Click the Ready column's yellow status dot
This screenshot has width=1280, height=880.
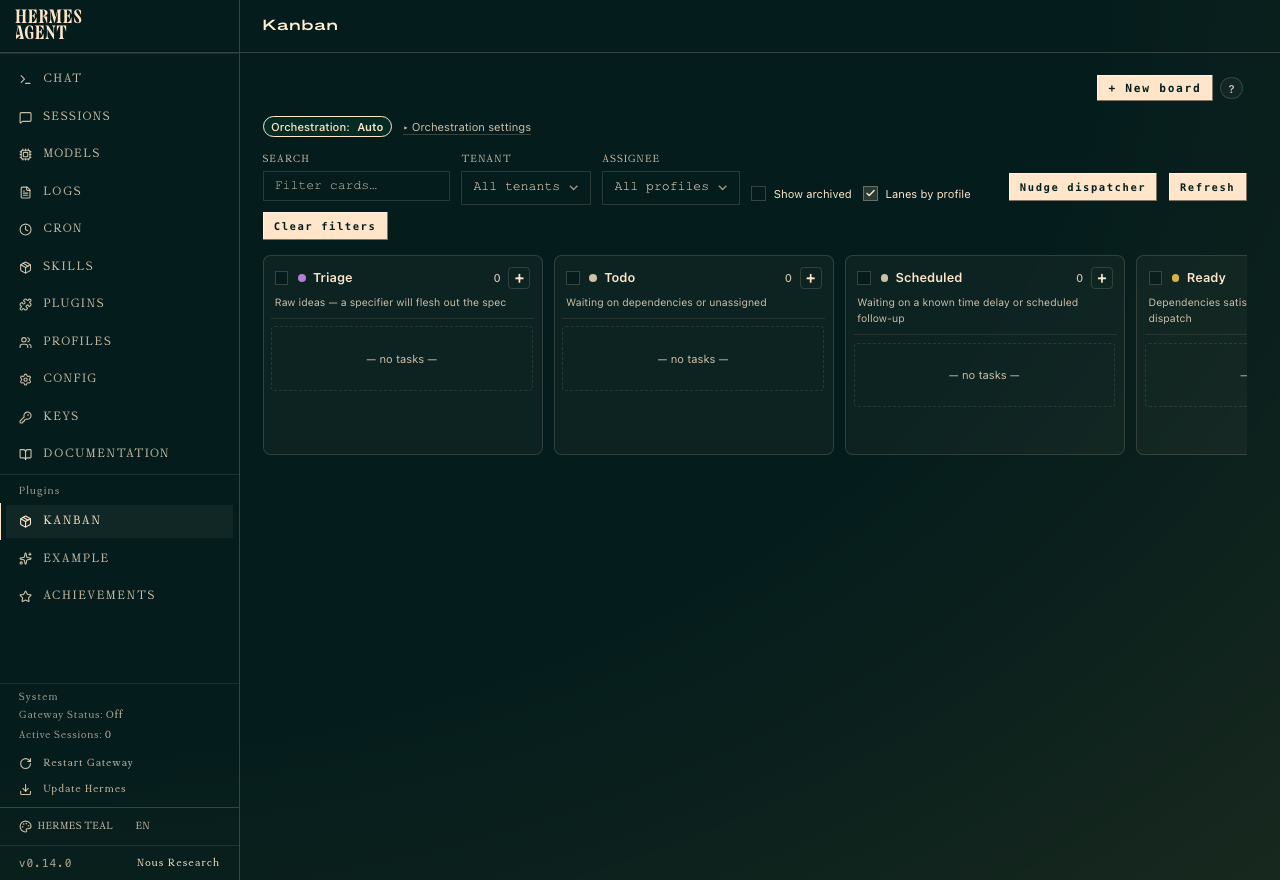click(x=1176, y=278)
